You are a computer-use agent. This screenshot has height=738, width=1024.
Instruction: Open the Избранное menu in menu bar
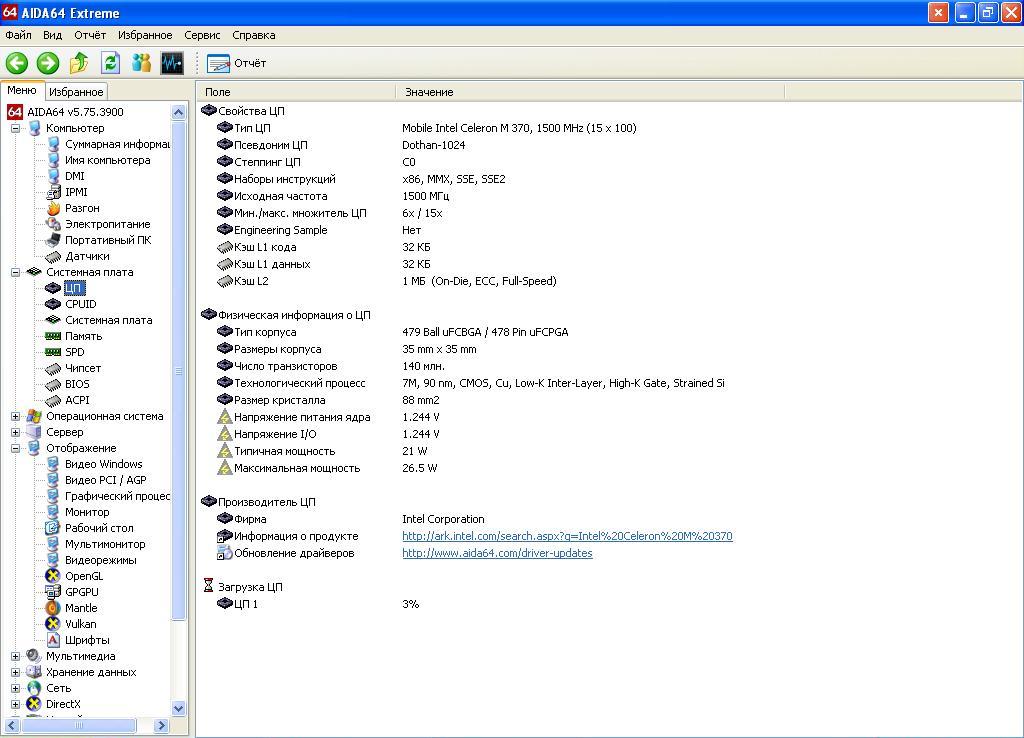145,35
